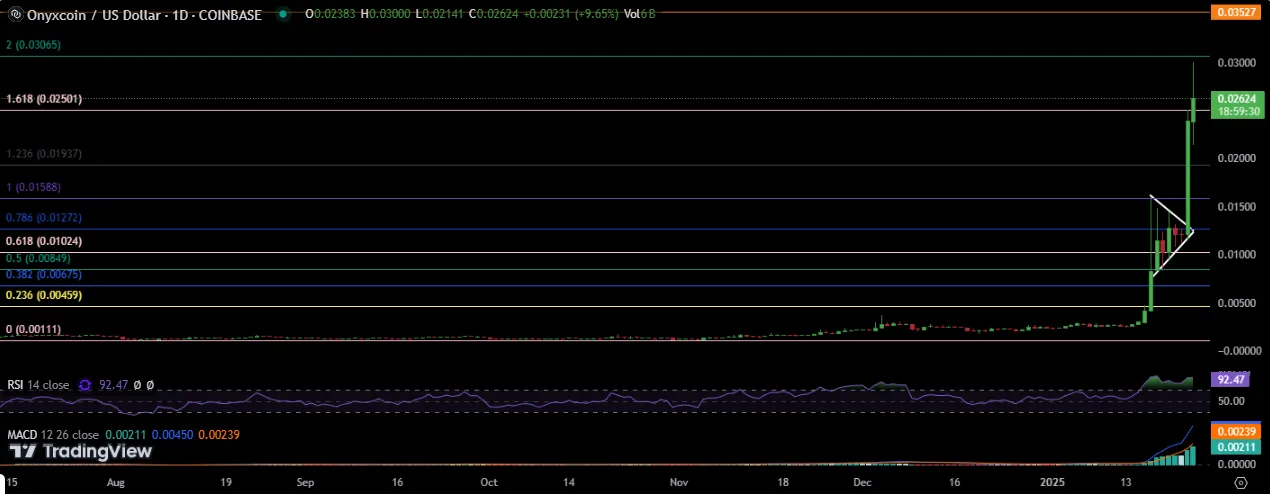Viewport: 1270px width, 494px height.
Task: Click the Nov label on the time axis
Action: [679, 481]
